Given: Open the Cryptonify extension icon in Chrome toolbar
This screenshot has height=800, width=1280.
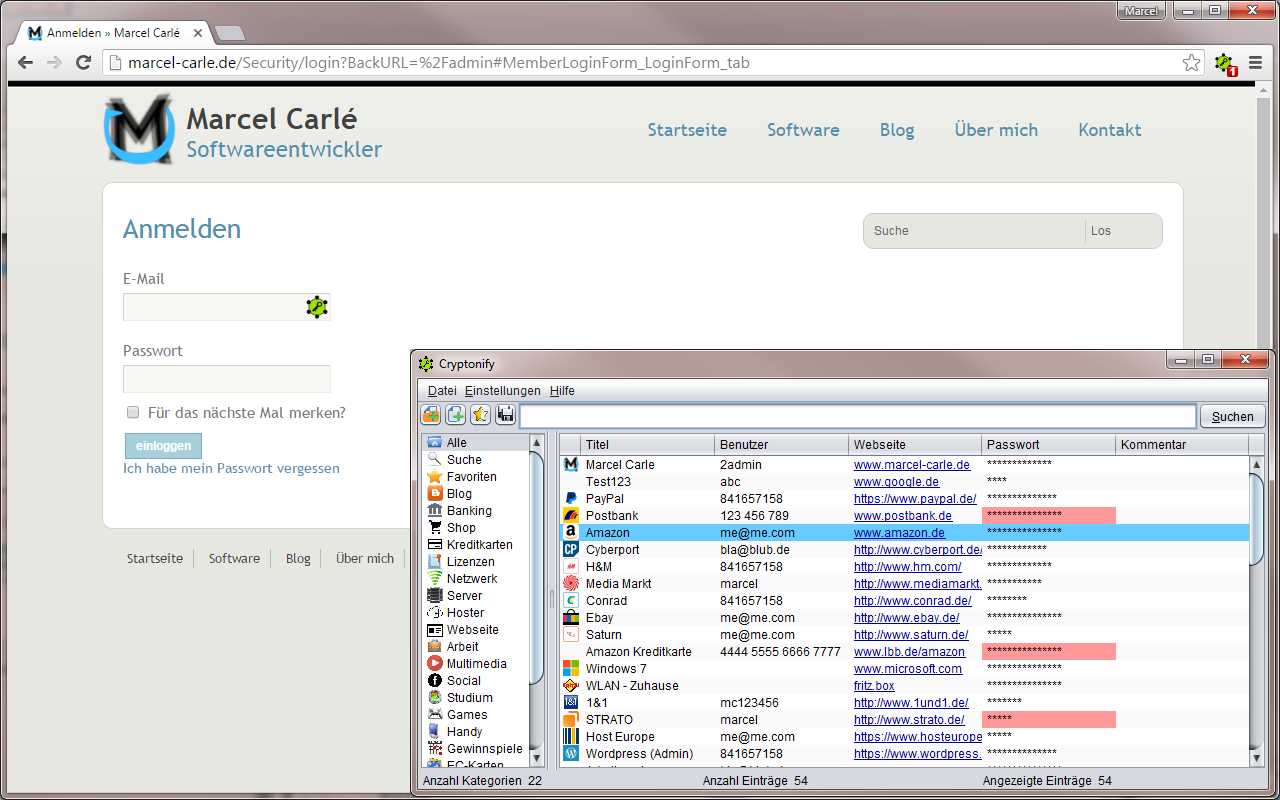Looking at the screenshot, I should [1224, 63].
